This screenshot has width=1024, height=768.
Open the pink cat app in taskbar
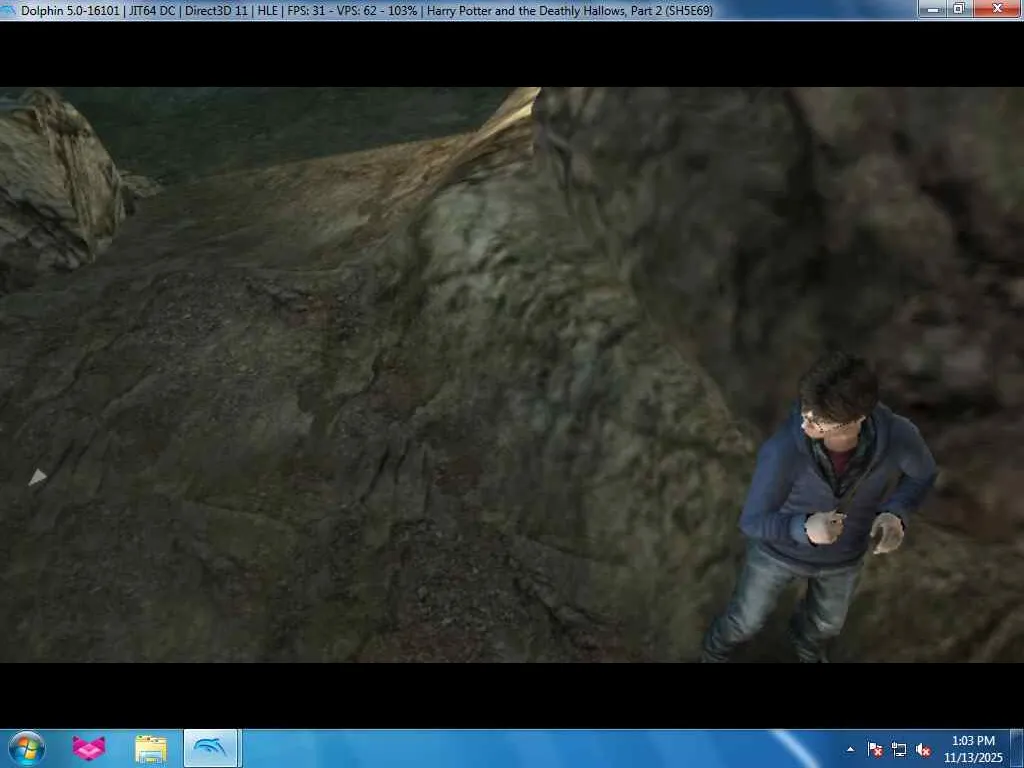tap(89, 748)
